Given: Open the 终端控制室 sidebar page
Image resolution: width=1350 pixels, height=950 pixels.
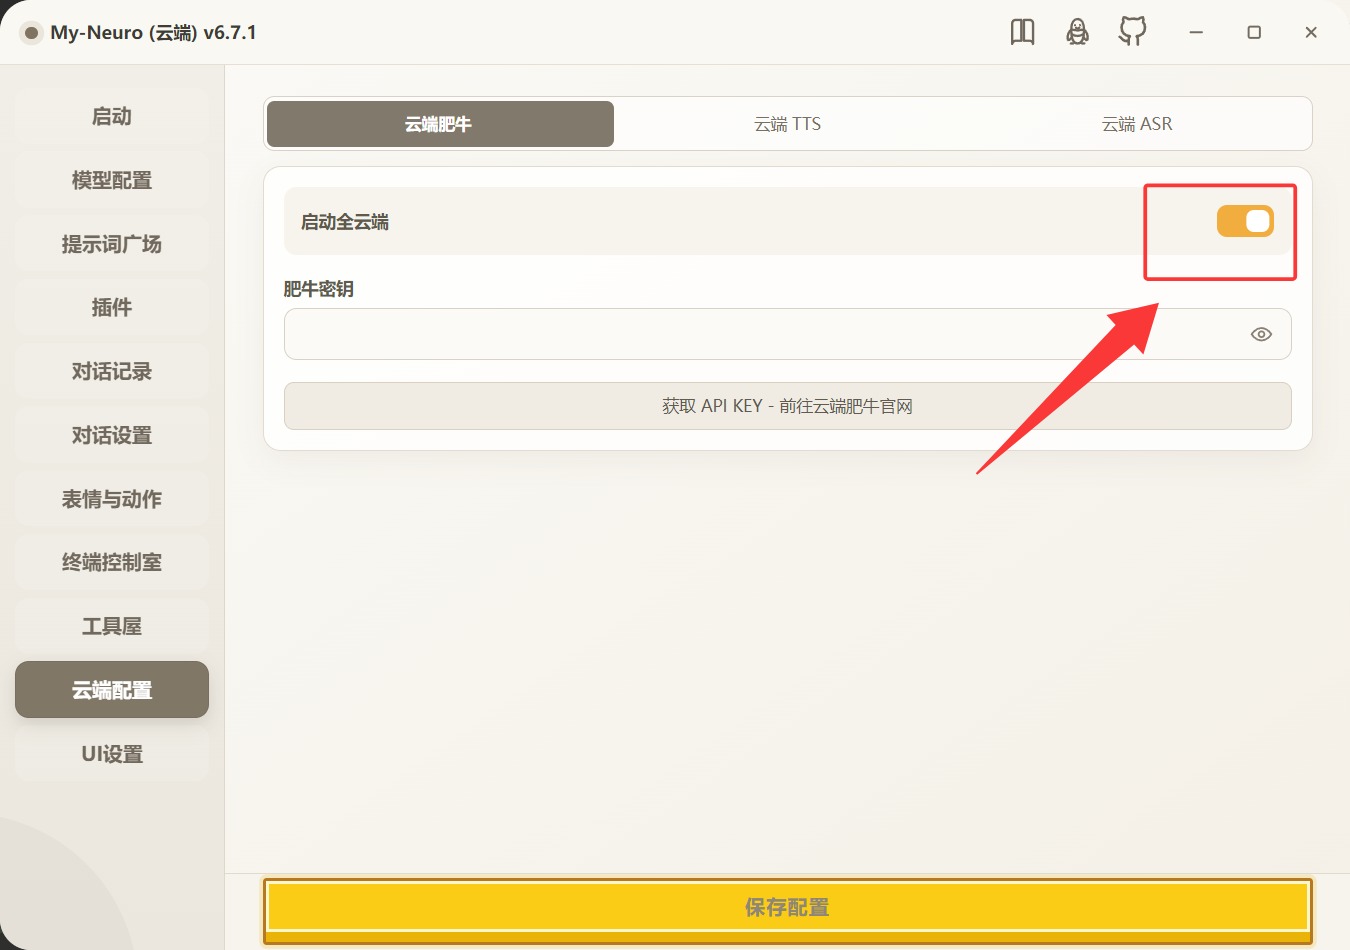Looking at the screenshot, I should coord(112,562).
